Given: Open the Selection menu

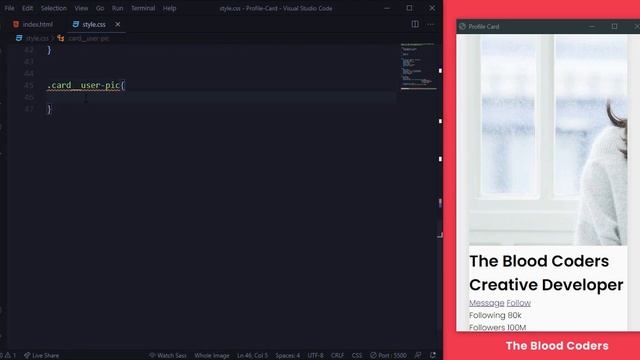Looking at the screenshot, I should click(x=53, y=8).
